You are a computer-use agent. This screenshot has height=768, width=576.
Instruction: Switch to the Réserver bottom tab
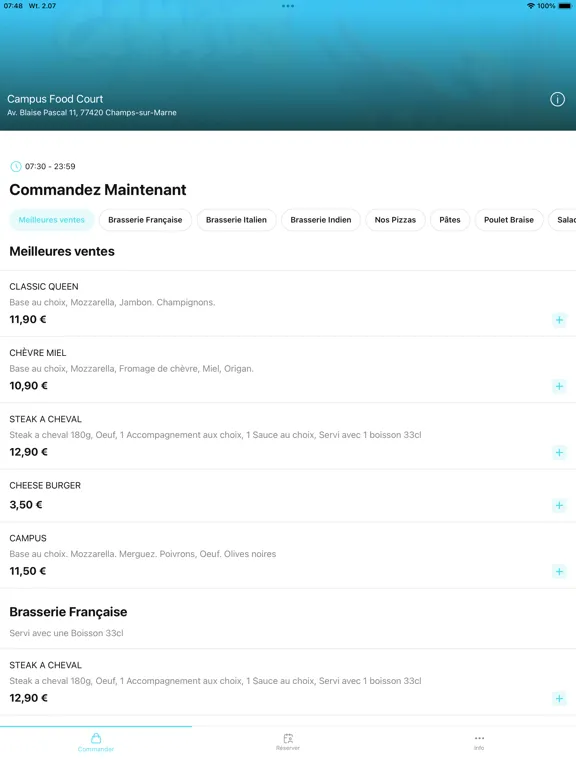(288, 742)
